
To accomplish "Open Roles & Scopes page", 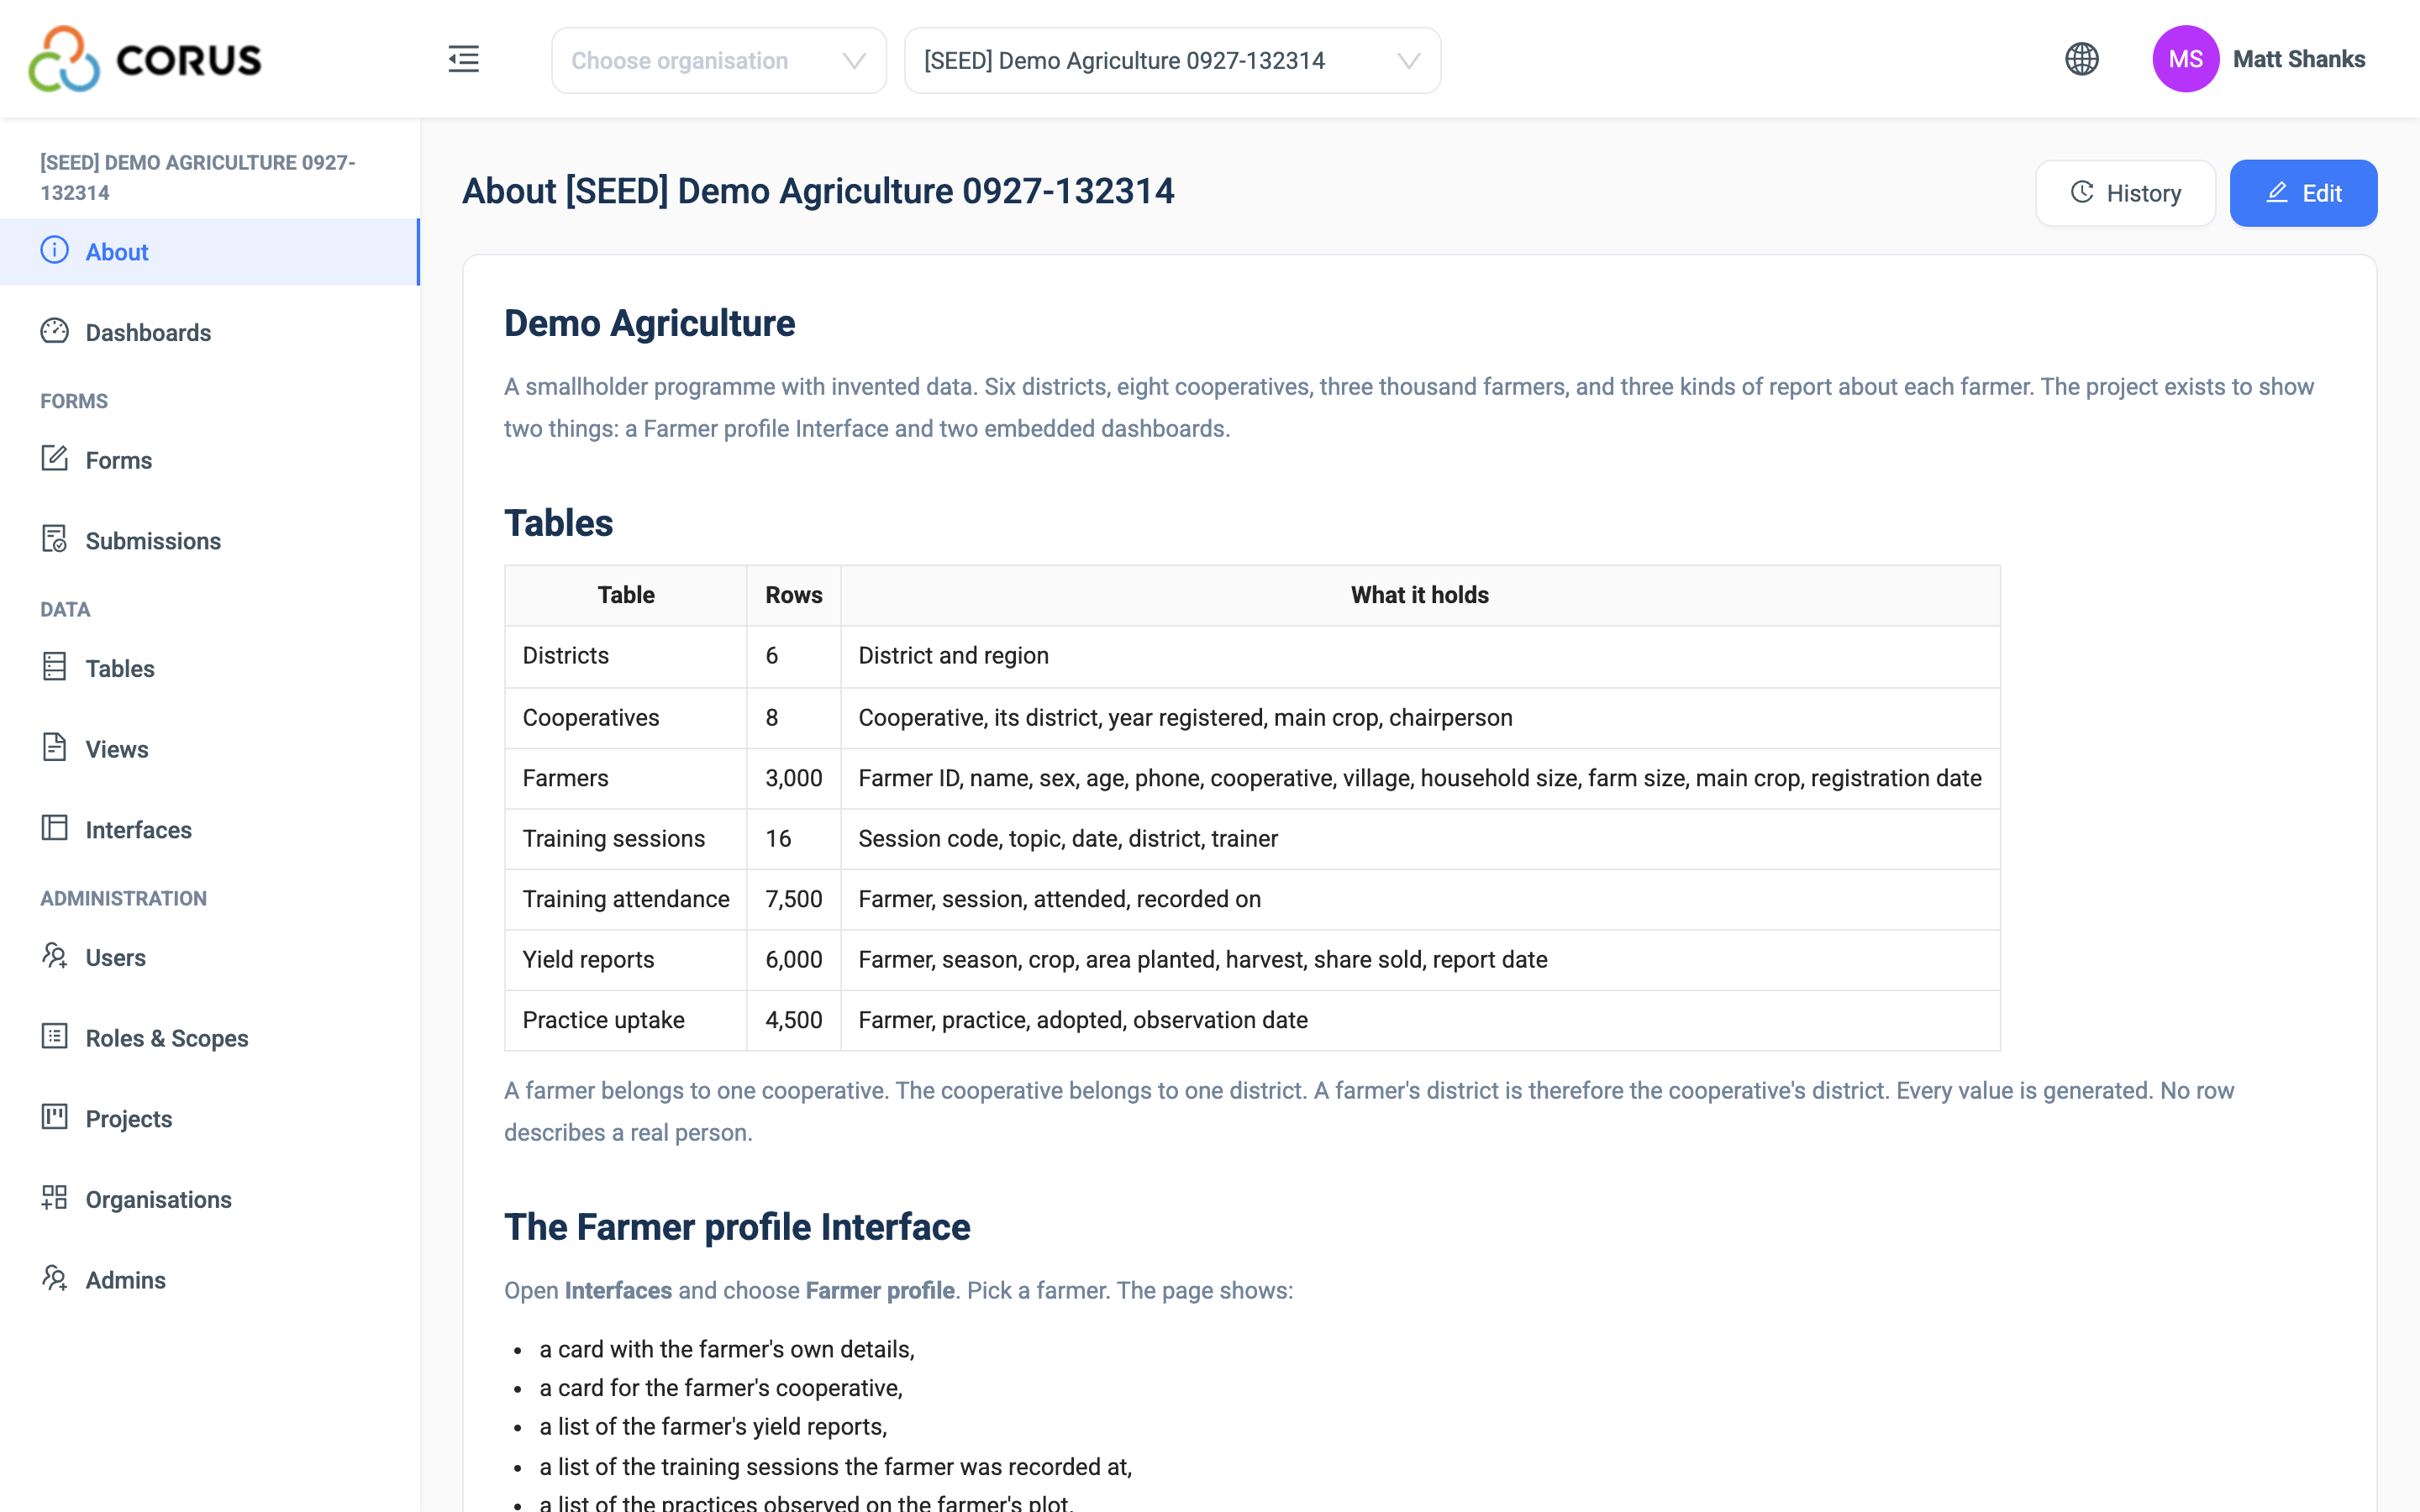I will click(x=210, y=1038).
